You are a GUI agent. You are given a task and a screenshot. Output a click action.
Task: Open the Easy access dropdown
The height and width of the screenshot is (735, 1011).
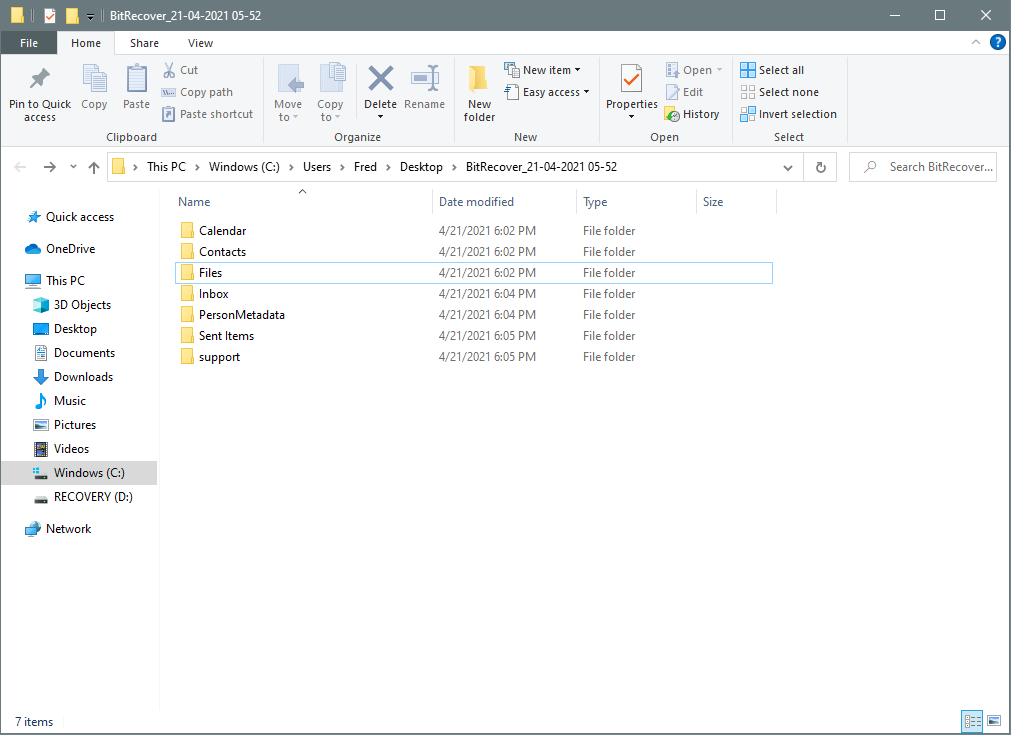click(x=547, y=92)
